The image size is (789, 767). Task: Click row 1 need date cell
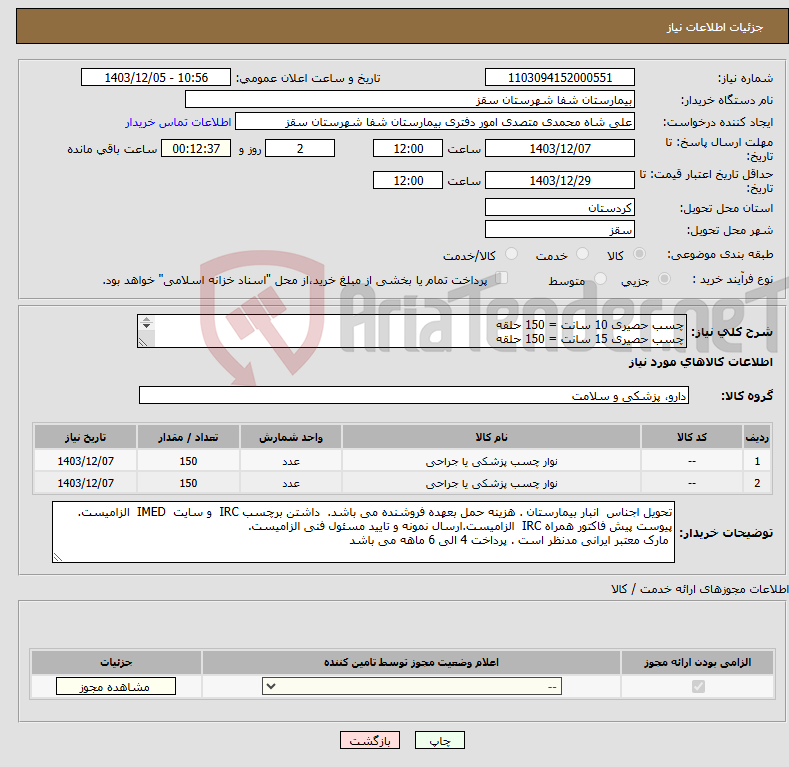pyautogui.click(x=86, y=461)
